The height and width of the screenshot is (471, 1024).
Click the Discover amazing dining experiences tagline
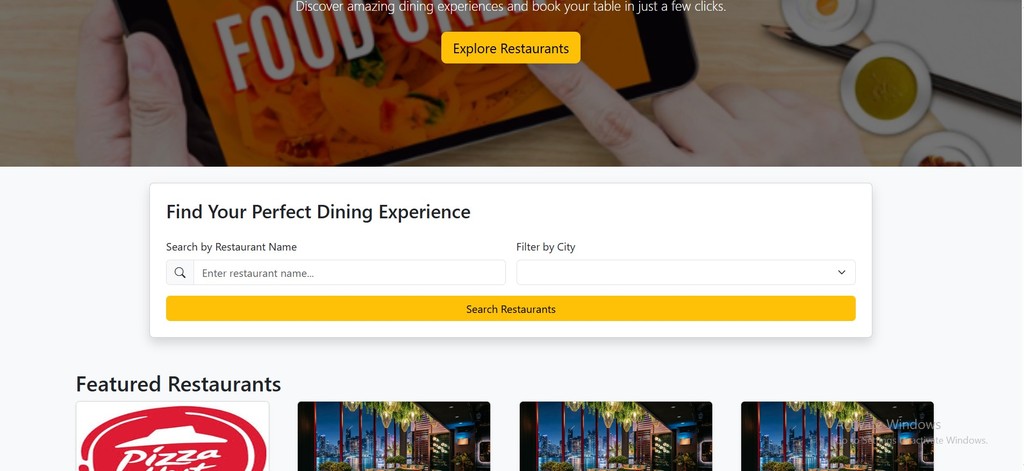point(510,7)
